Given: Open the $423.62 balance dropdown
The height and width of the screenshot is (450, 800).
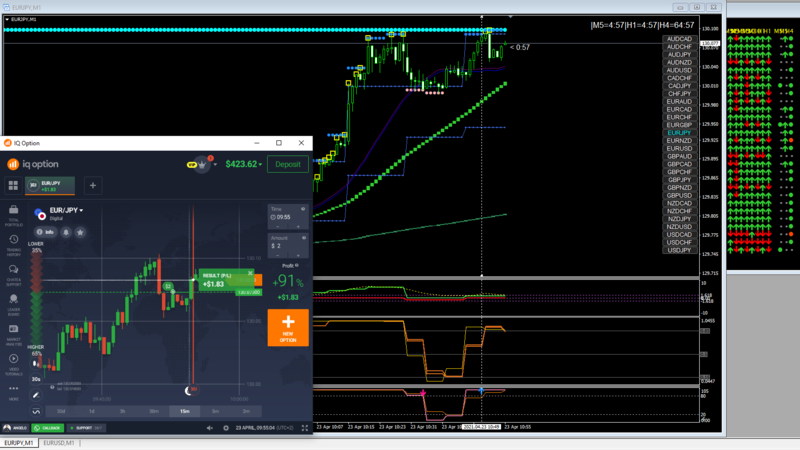Looking at the screenshot, I should click(244, 164).
